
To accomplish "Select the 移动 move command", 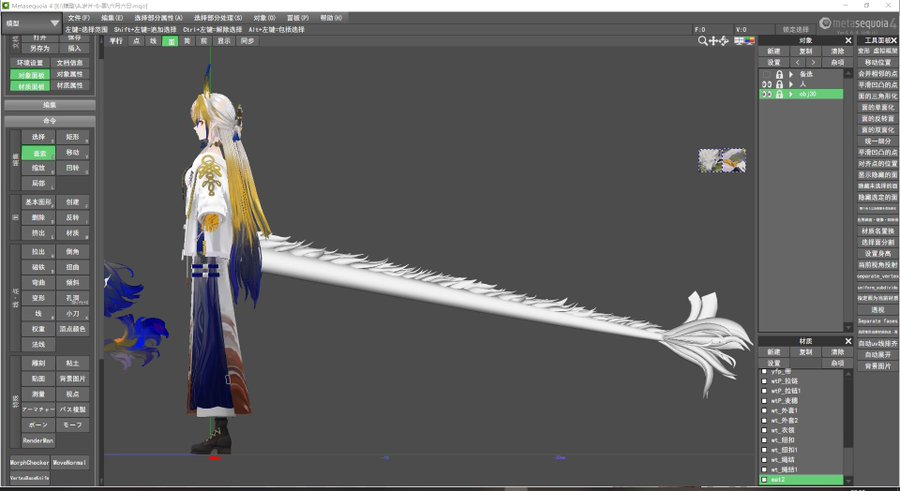I will [x=72, y=152].
